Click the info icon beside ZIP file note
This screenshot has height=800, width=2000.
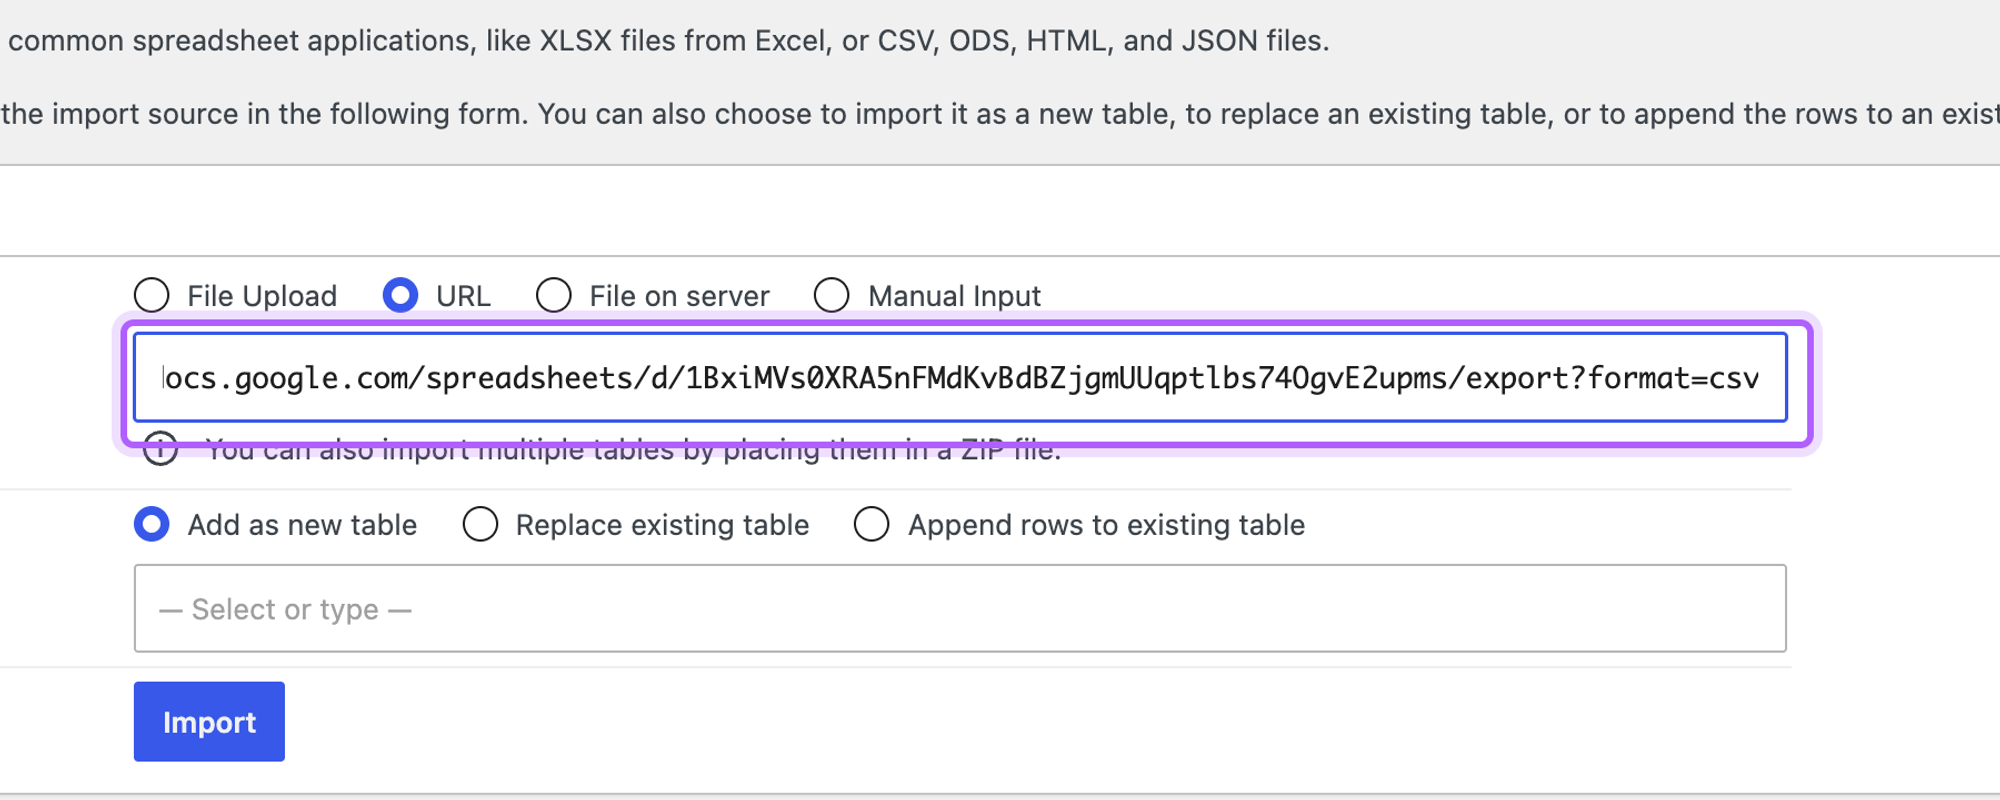coord(160,449)
